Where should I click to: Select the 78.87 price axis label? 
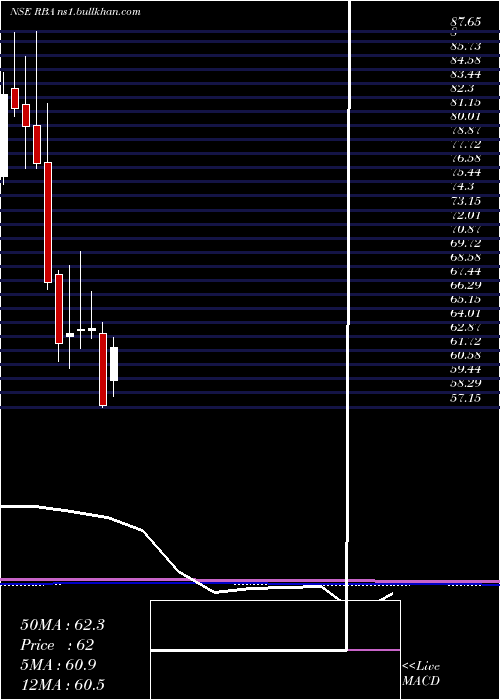[466, 130]
